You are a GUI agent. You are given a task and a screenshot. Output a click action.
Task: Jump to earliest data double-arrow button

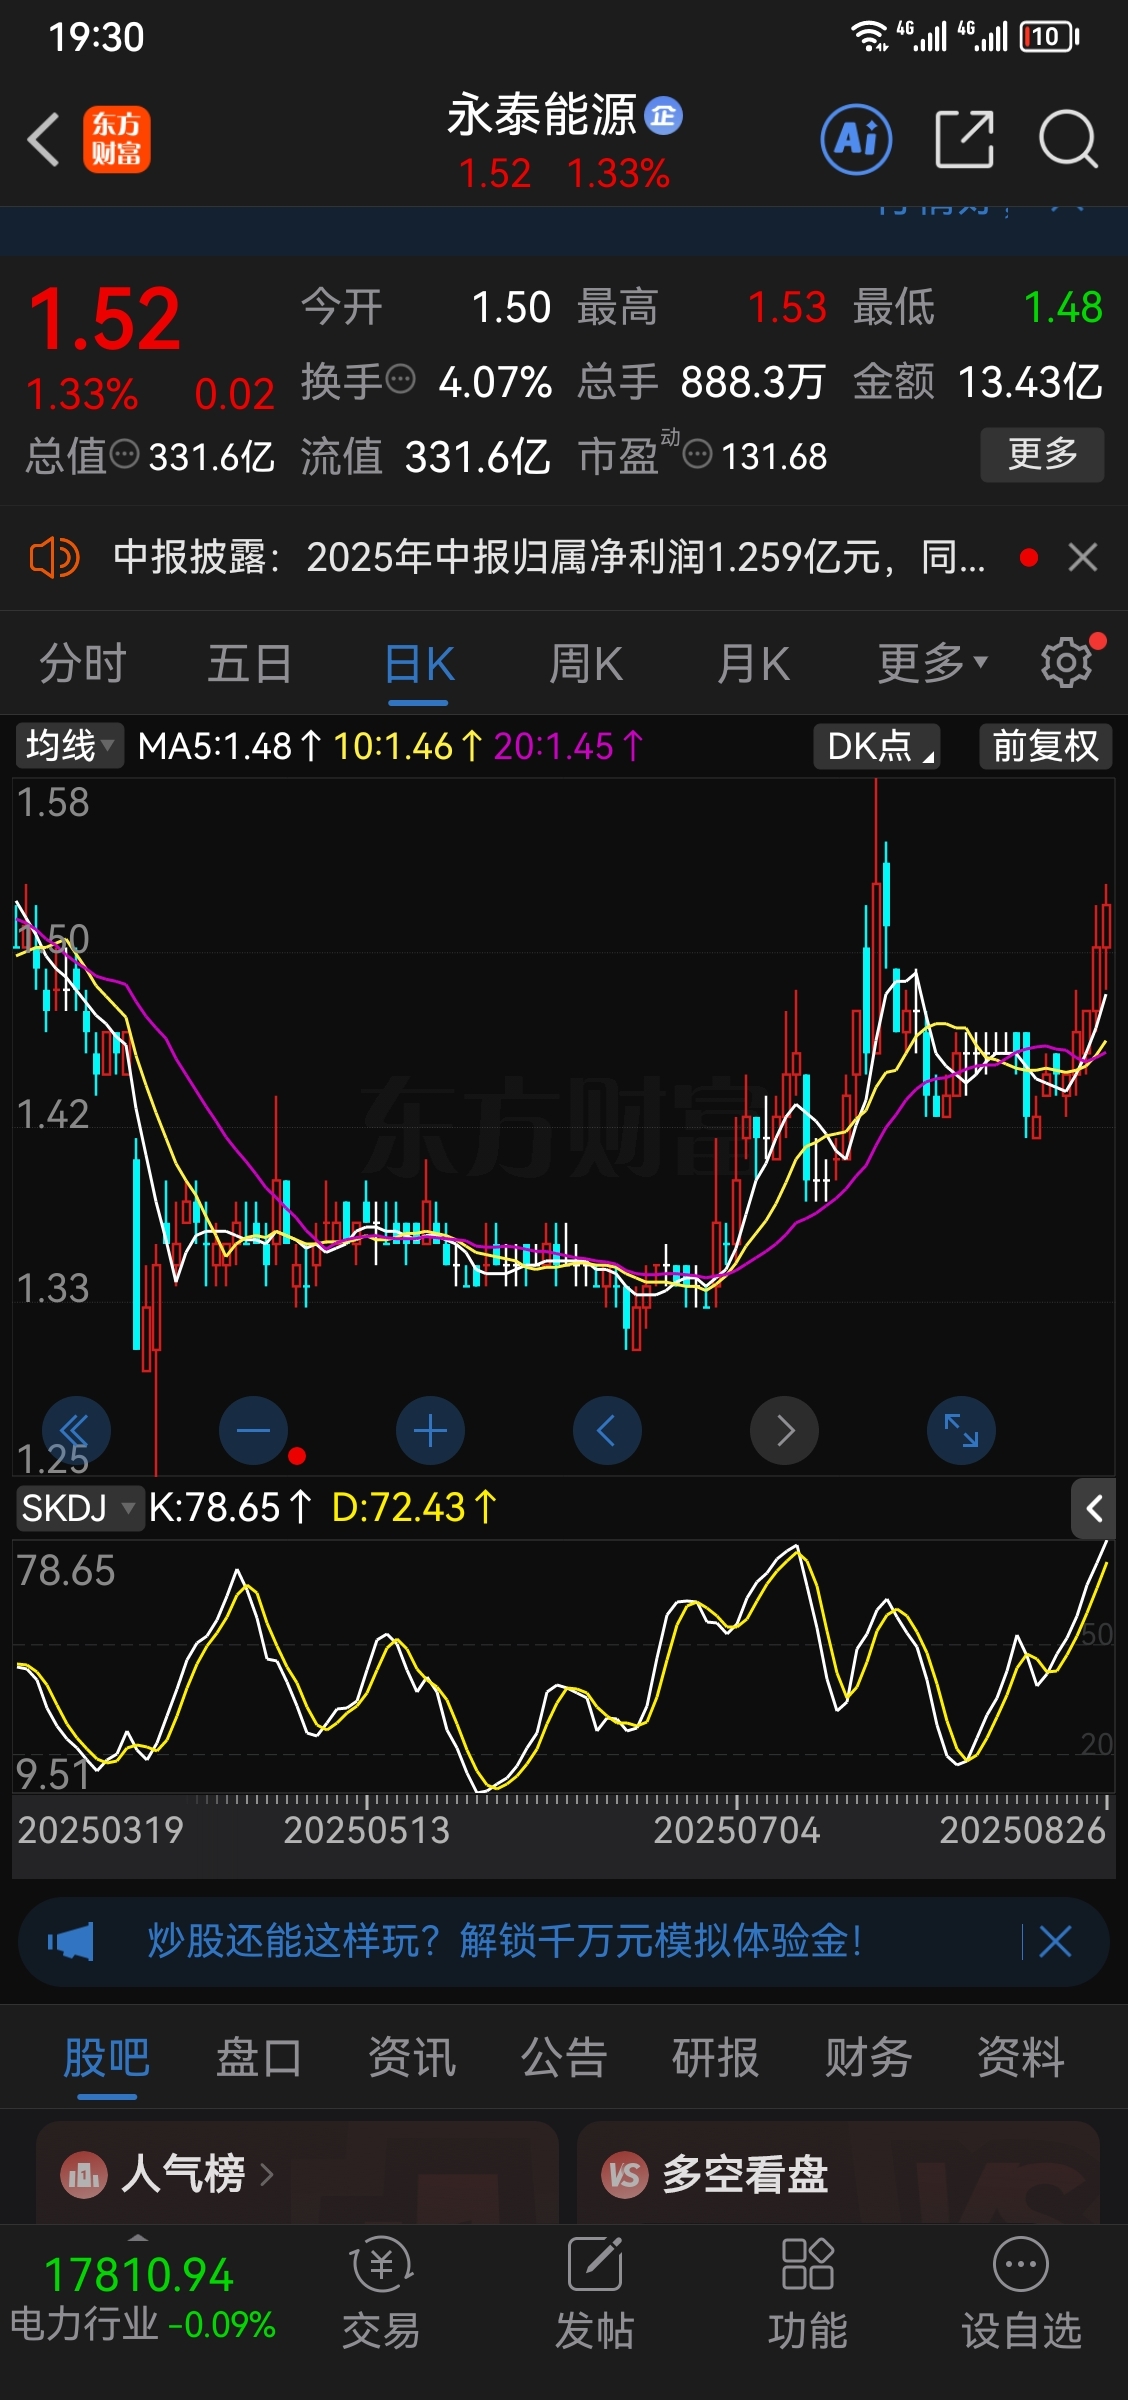tap(76, 1430)
